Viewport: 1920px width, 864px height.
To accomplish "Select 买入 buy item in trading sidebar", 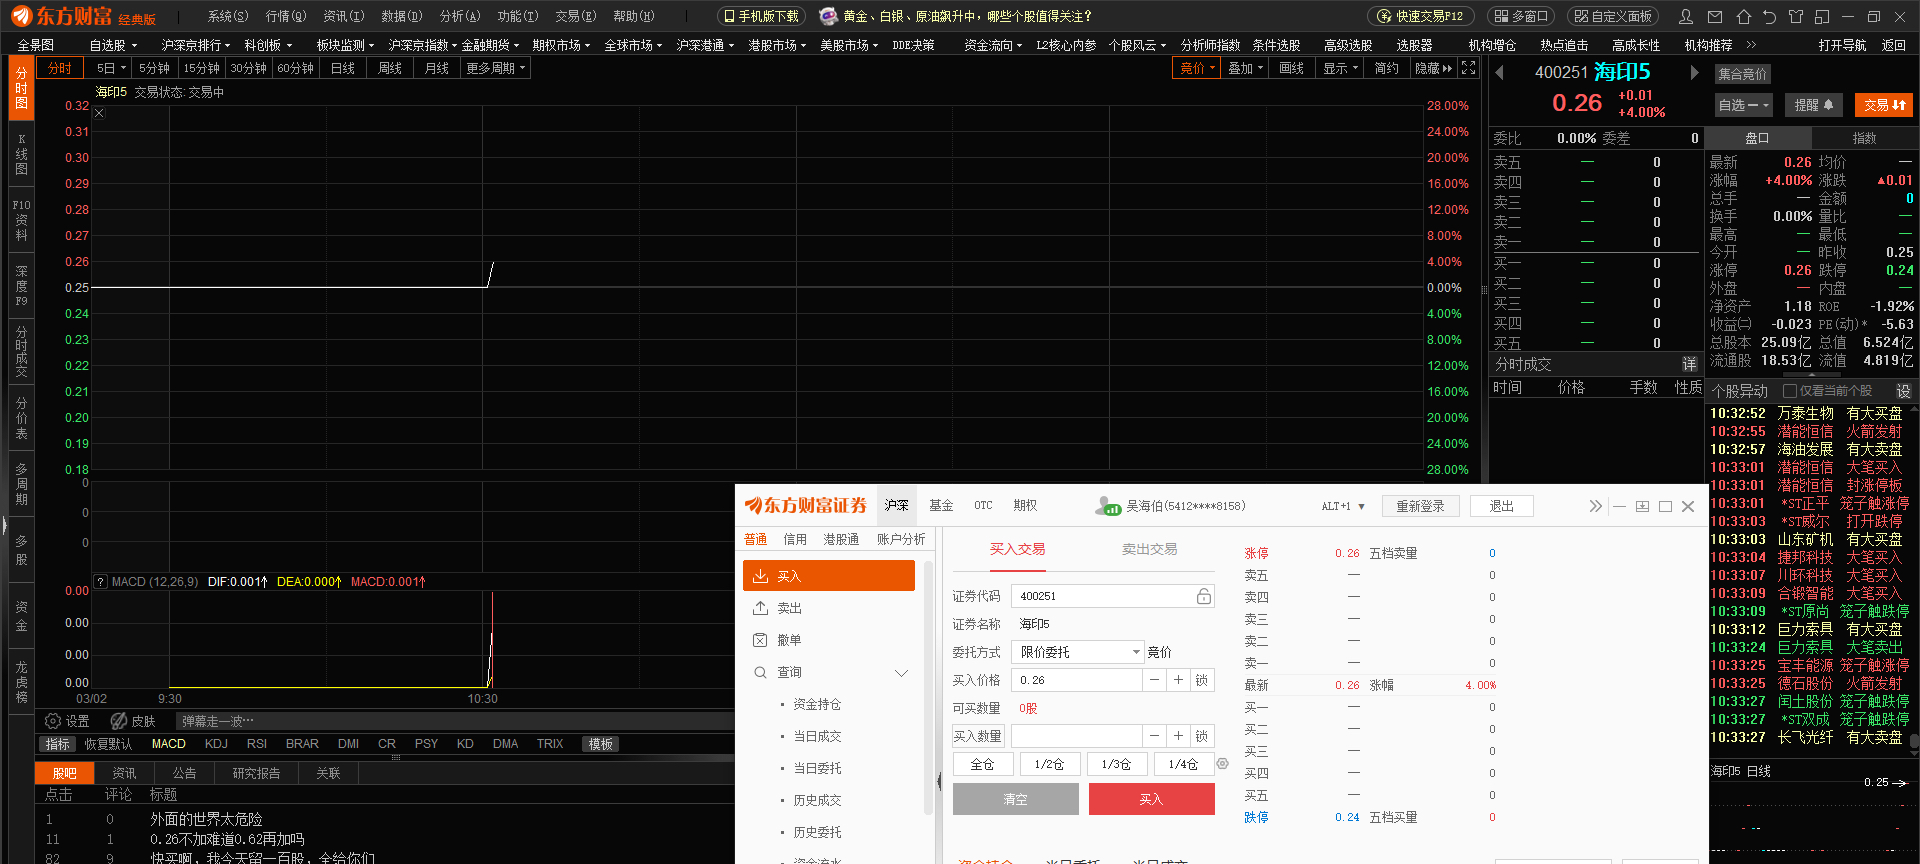I will [829, 576].
